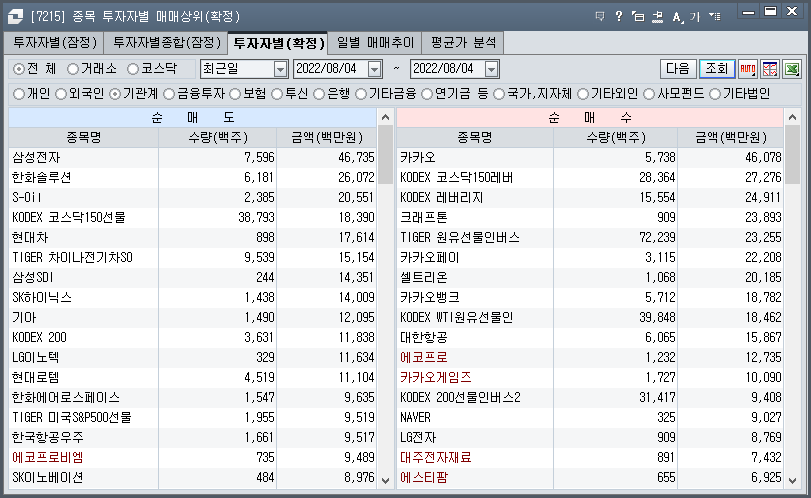Click scroll-down arrow of 순매수 list

click(x=792, y=480)
